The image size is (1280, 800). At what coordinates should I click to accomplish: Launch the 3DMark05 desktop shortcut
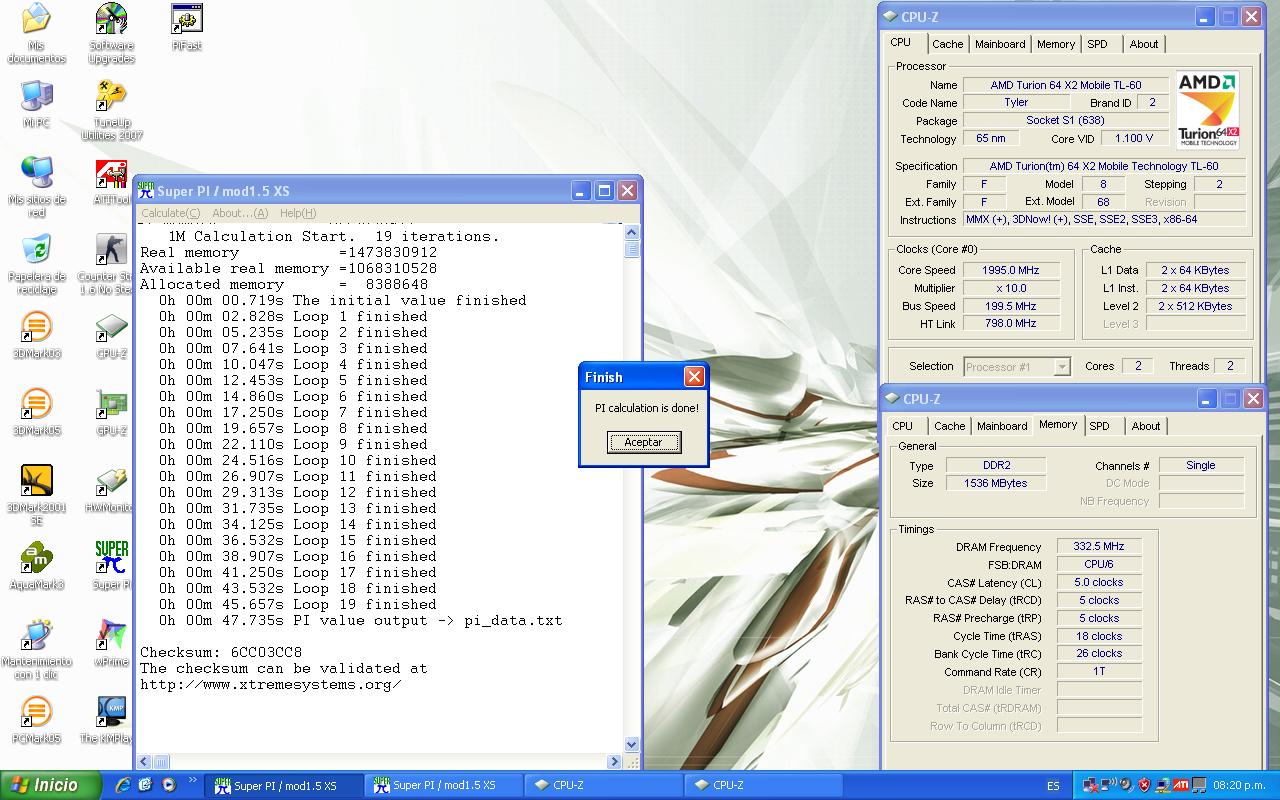tap(36, 412)
